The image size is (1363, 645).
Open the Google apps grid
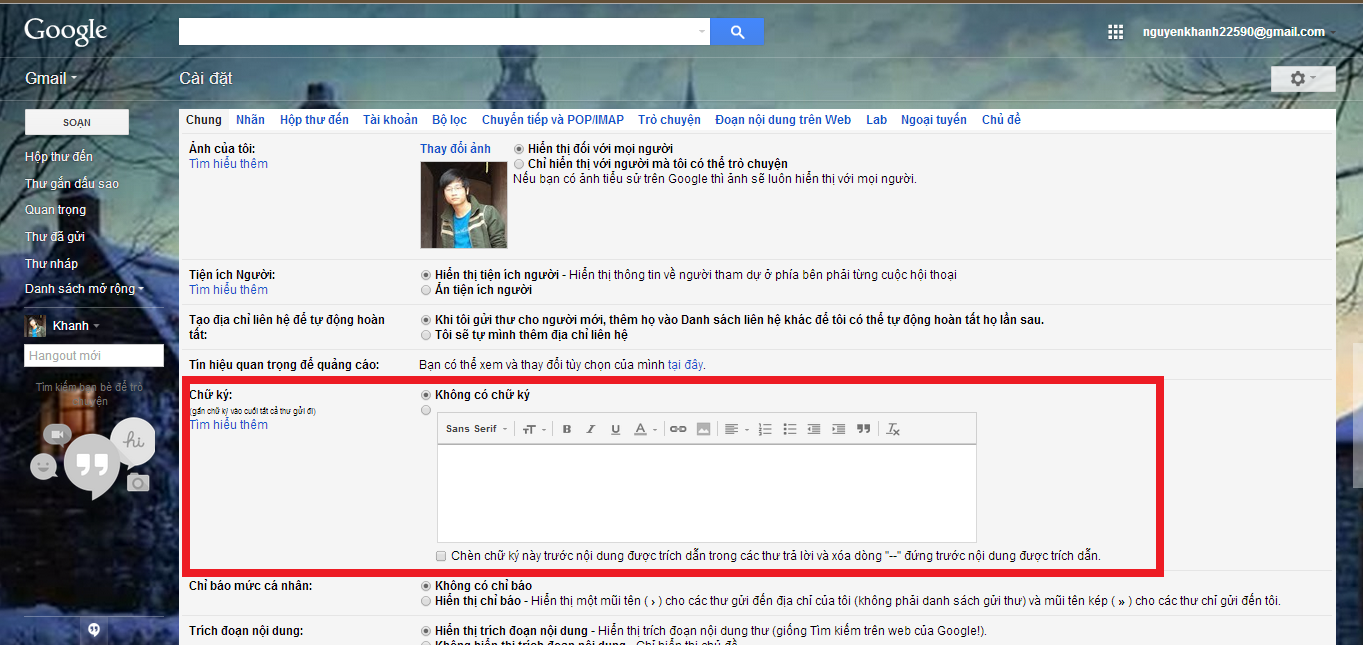click(x=1115, y=32)
